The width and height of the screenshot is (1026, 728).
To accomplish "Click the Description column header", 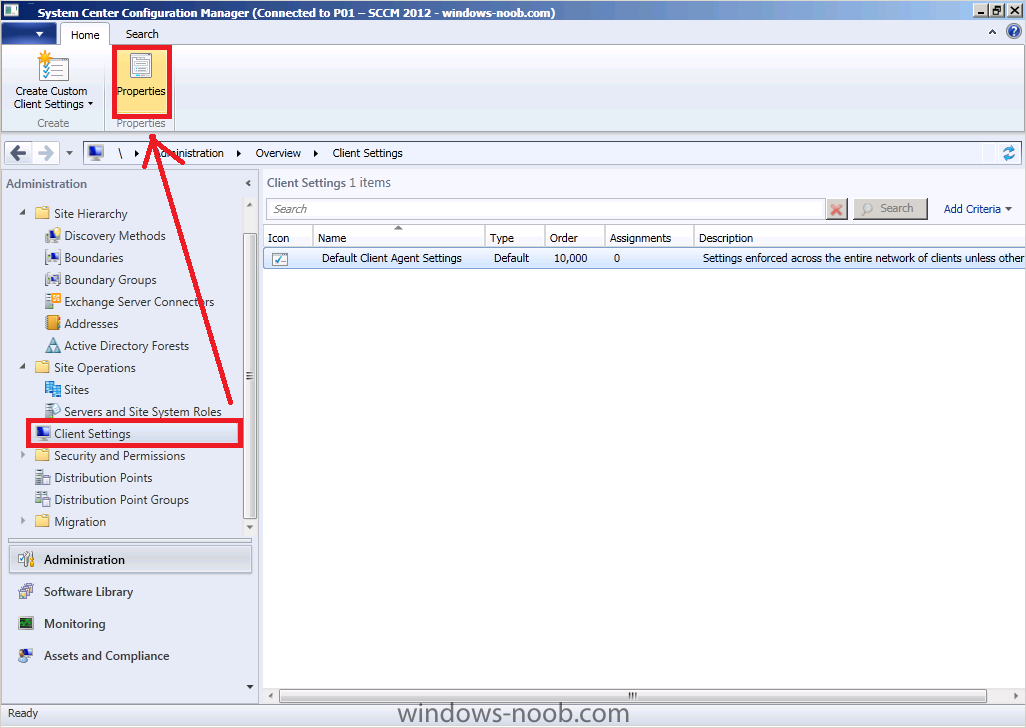I will (x=859, y=237).
